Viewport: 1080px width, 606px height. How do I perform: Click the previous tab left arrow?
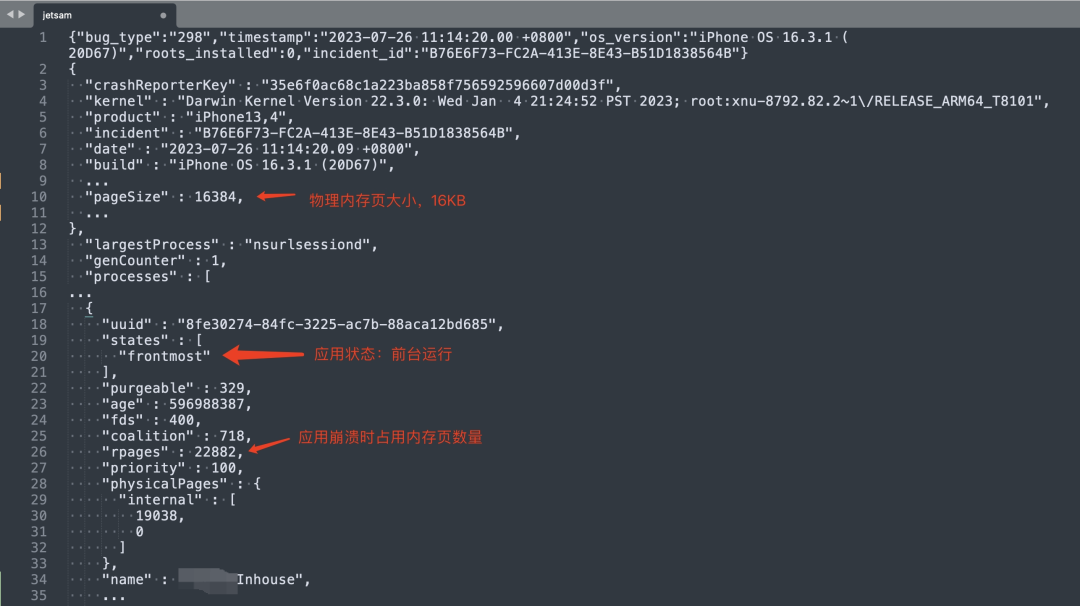tap(10, 14)
